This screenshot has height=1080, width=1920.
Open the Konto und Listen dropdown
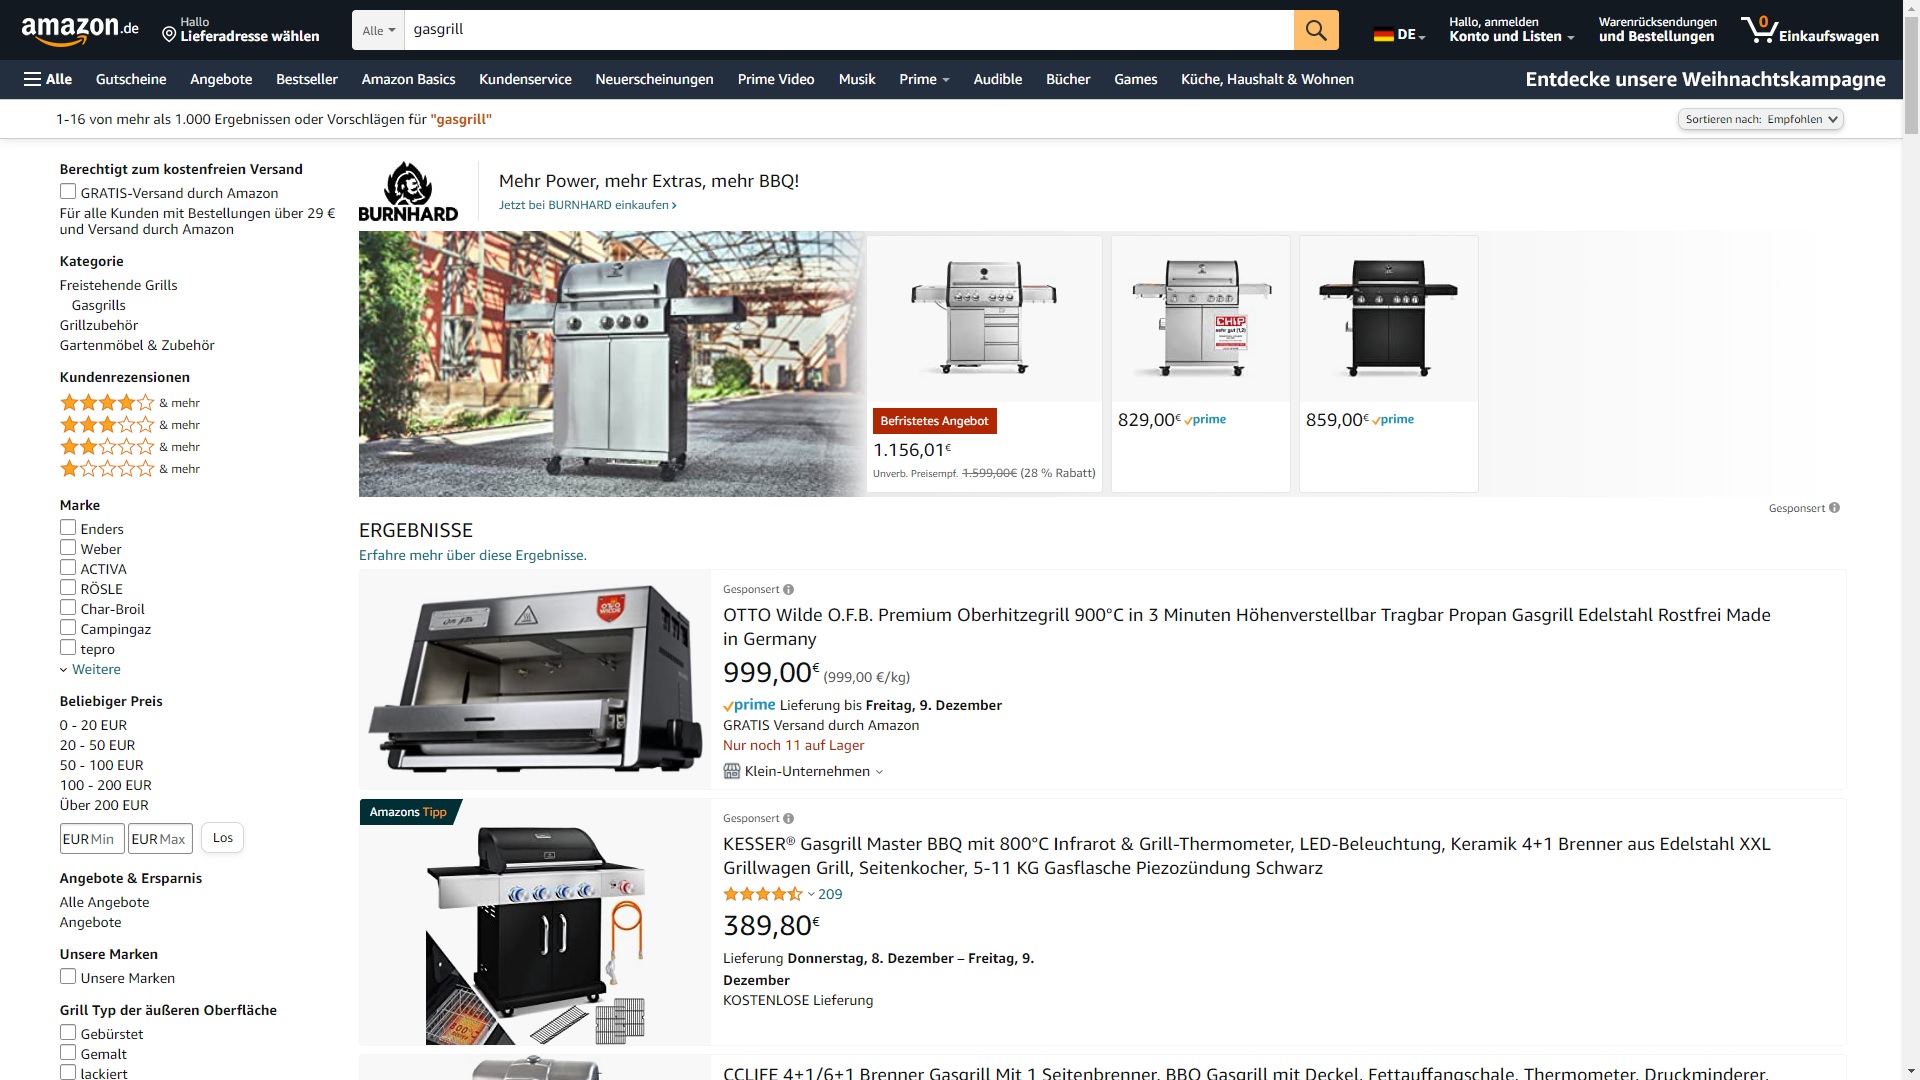click(1511, 30)
